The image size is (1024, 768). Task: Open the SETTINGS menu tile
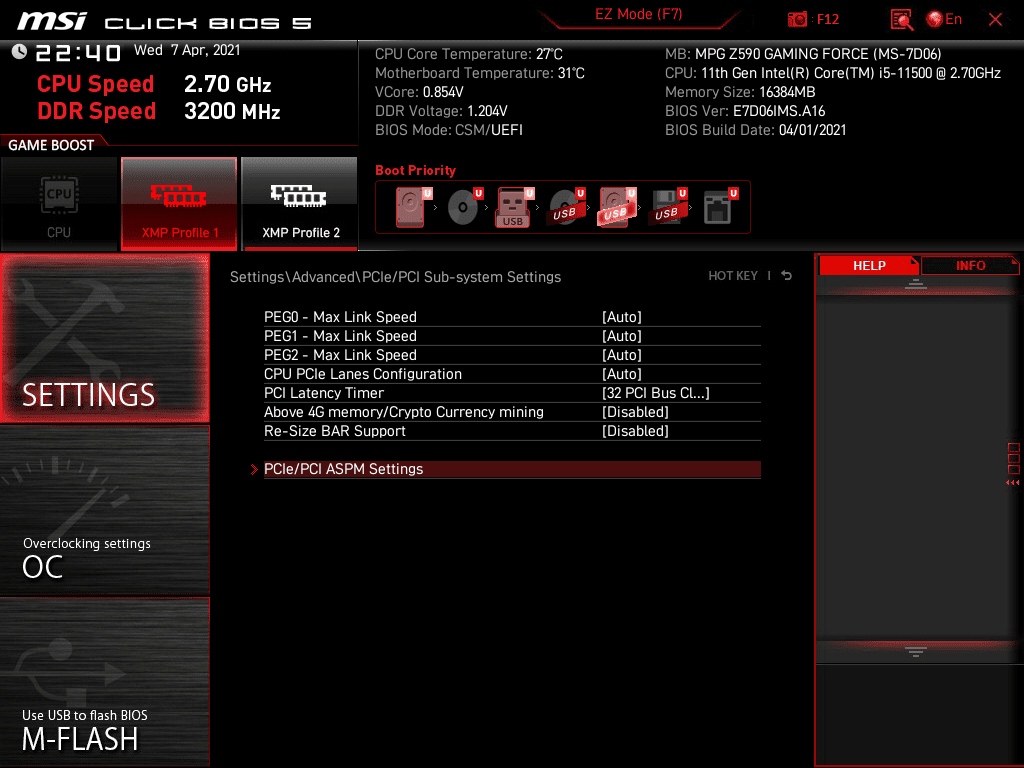coord(104,338)
